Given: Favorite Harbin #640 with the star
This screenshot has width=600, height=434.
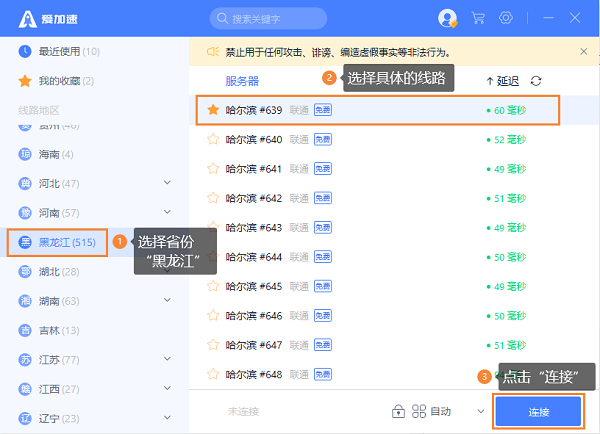Looking at the screenshot, I should pyautogui.click(x=213, y=139).
